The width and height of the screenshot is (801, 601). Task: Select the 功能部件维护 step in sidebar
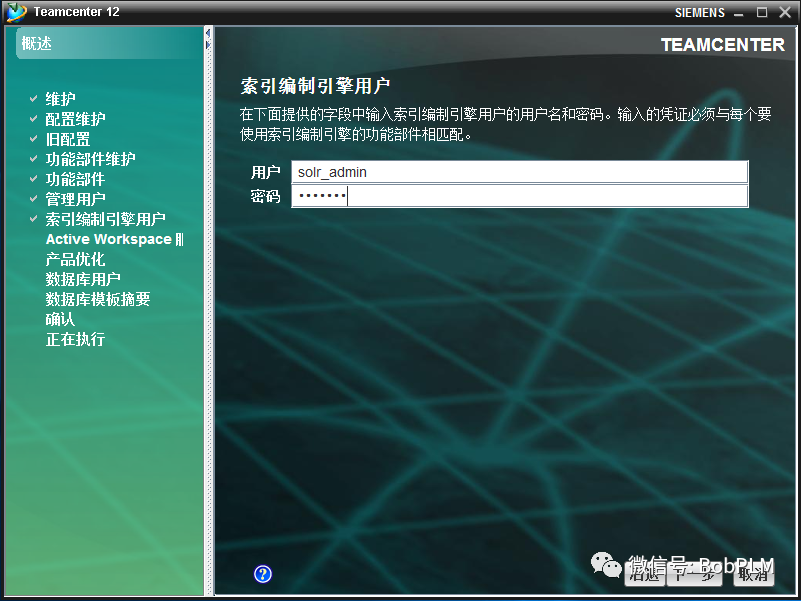tap(90, 159)
